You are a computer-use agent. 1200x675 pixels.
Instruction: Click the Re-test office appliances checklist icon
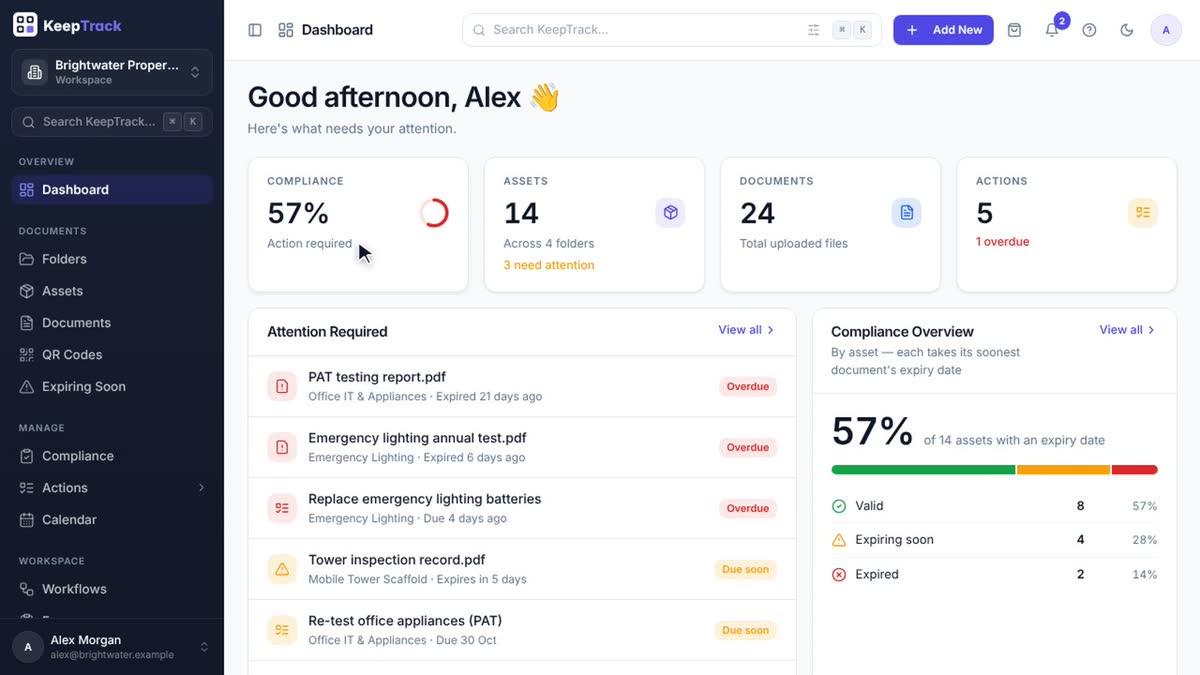[x=282, y=630]
